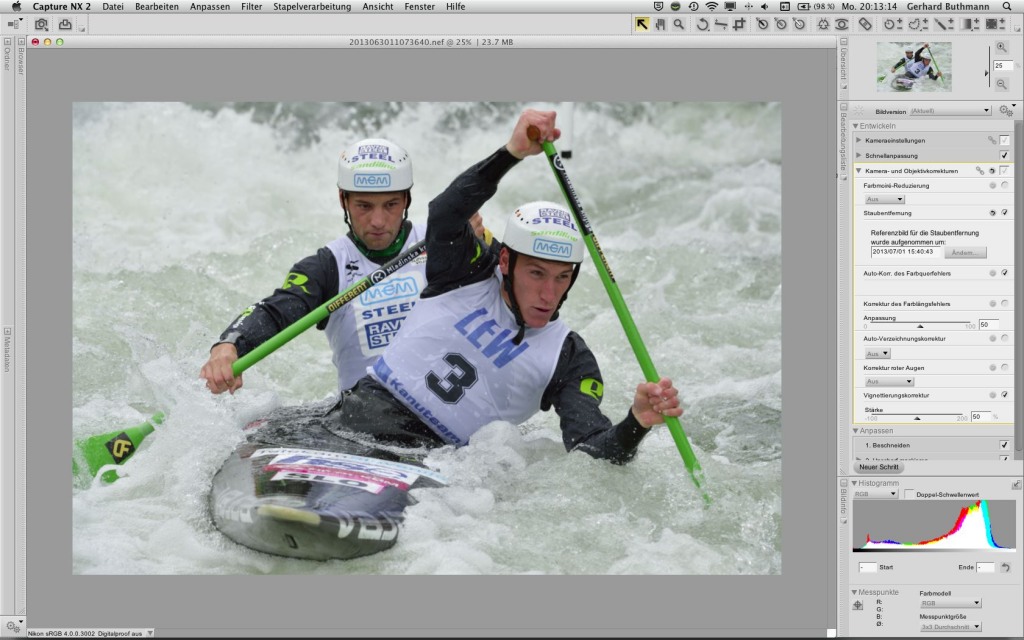The width and height of the screenshot is (1024, 640).
Task: Expand the Kameraeinstellungen section
Action: pos(859,140)
